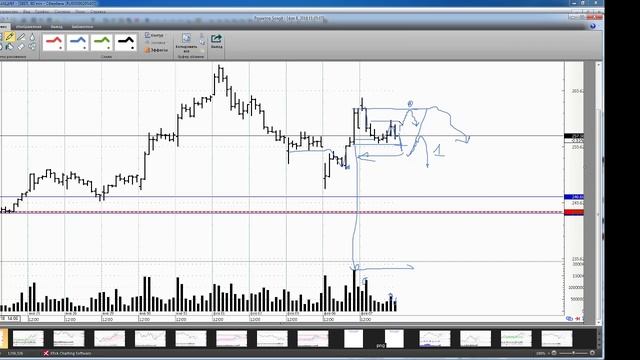
Task: Click the Копировать все clipboard button
Action: pyautogui.click(x=187, y=43)
